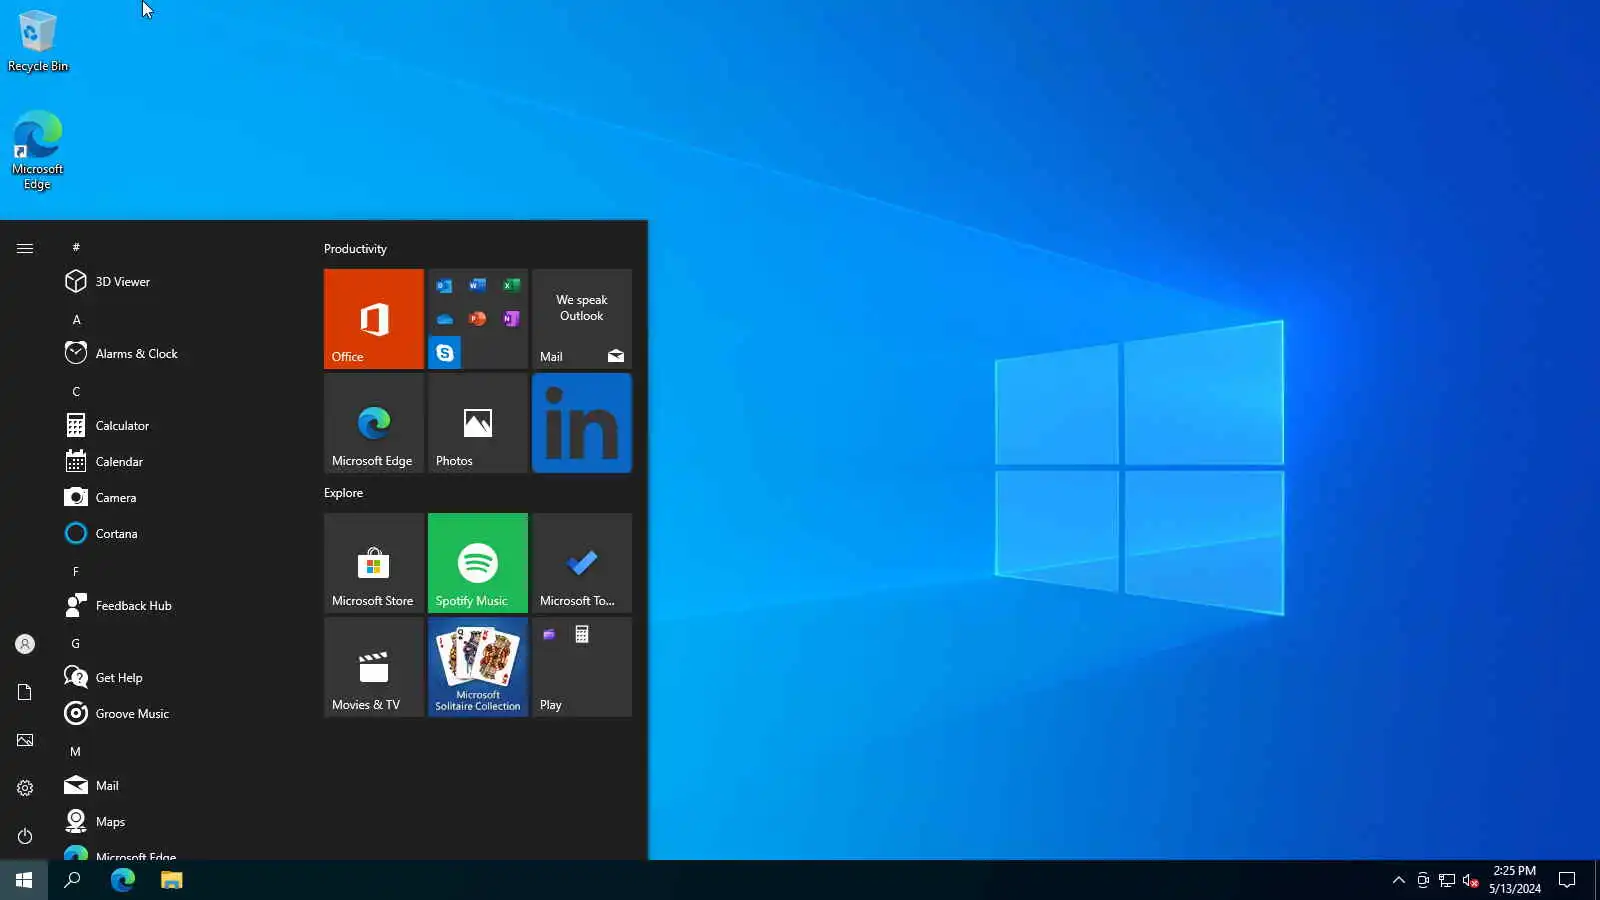Click the muted volume tray icon
The width and height of the screenshot is (1600, 900).
coord(1471,880)
